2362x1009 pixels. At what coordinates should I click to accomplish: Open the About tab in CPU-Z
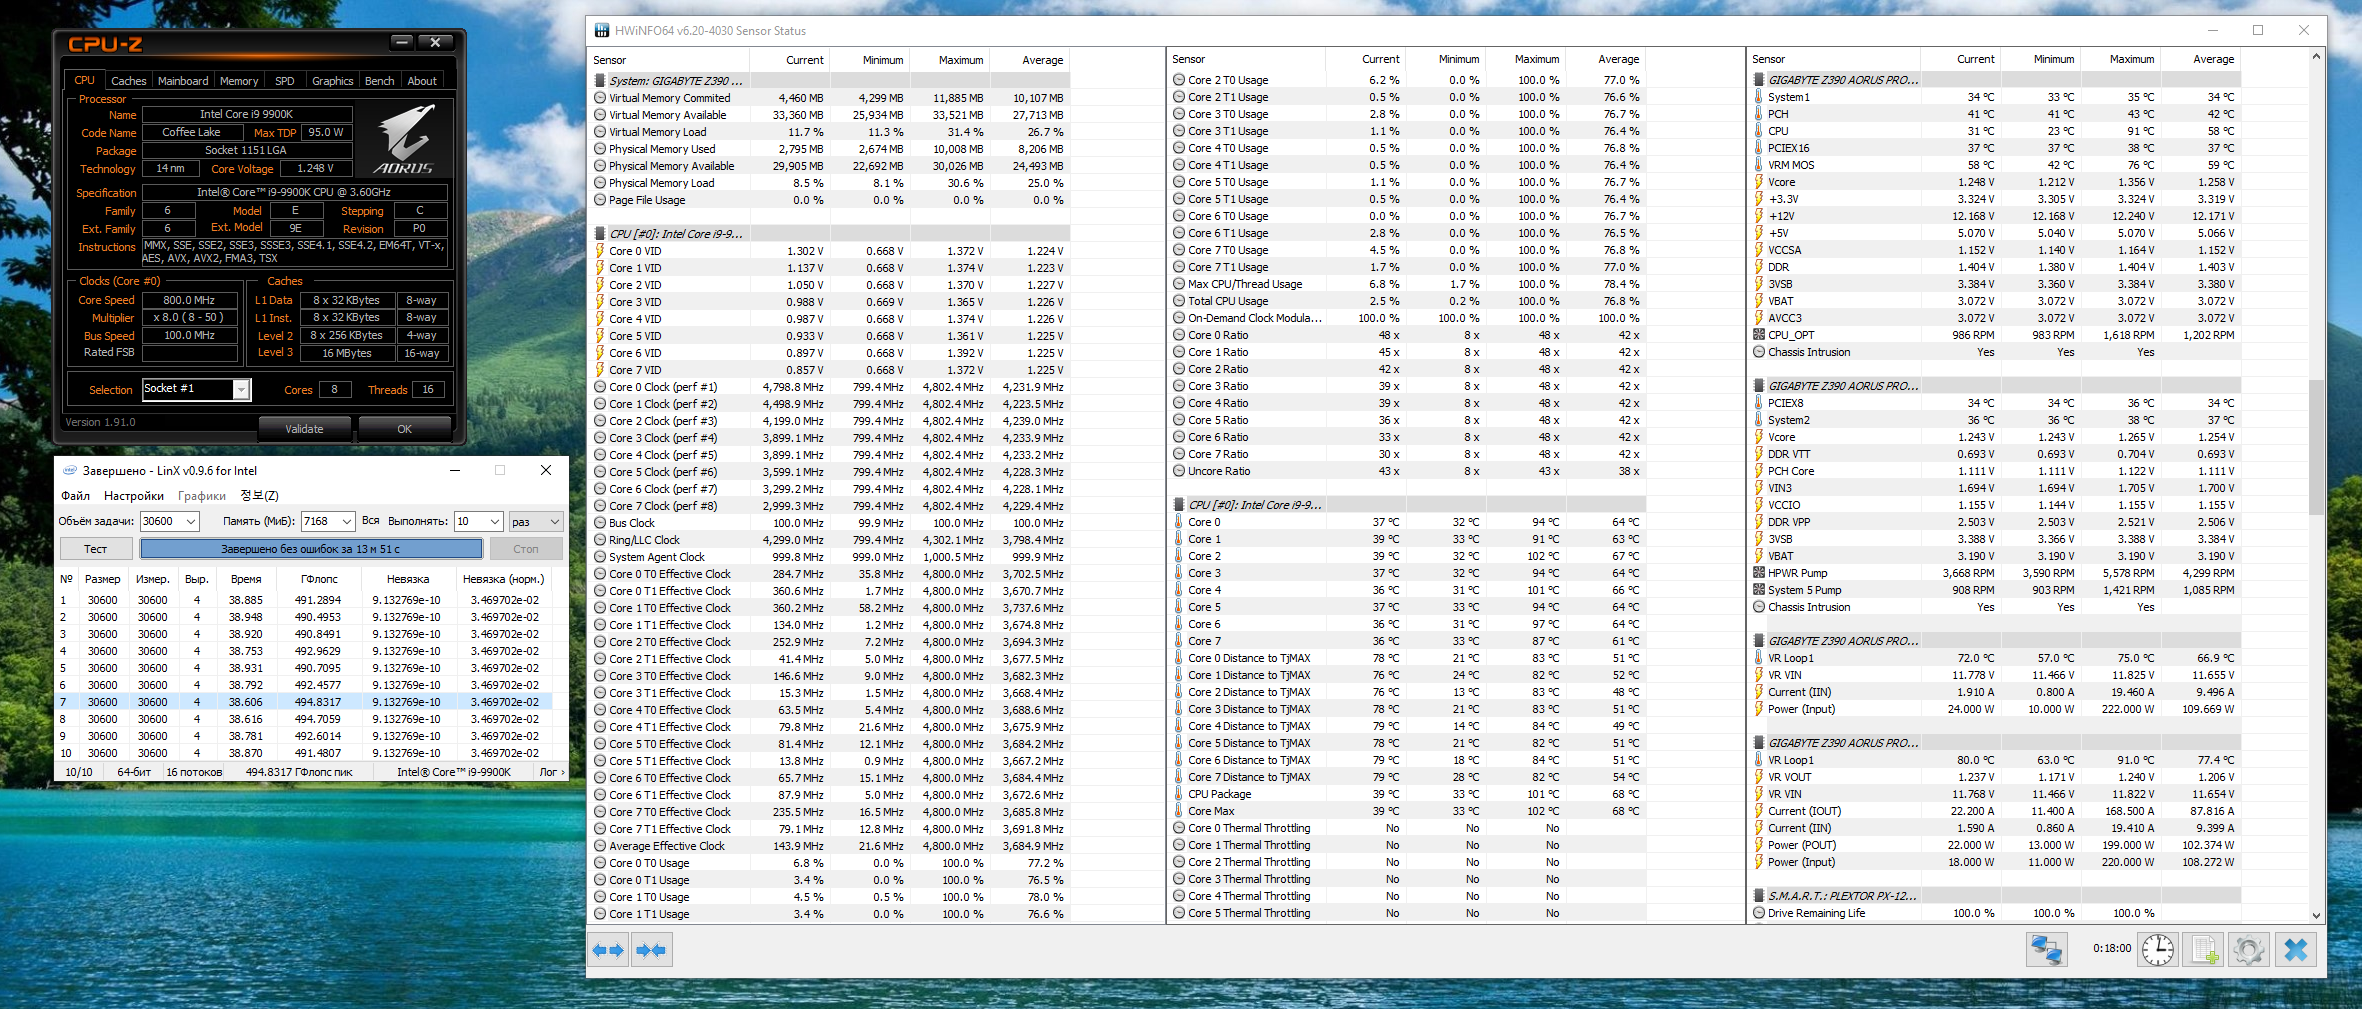pos(422,81)
